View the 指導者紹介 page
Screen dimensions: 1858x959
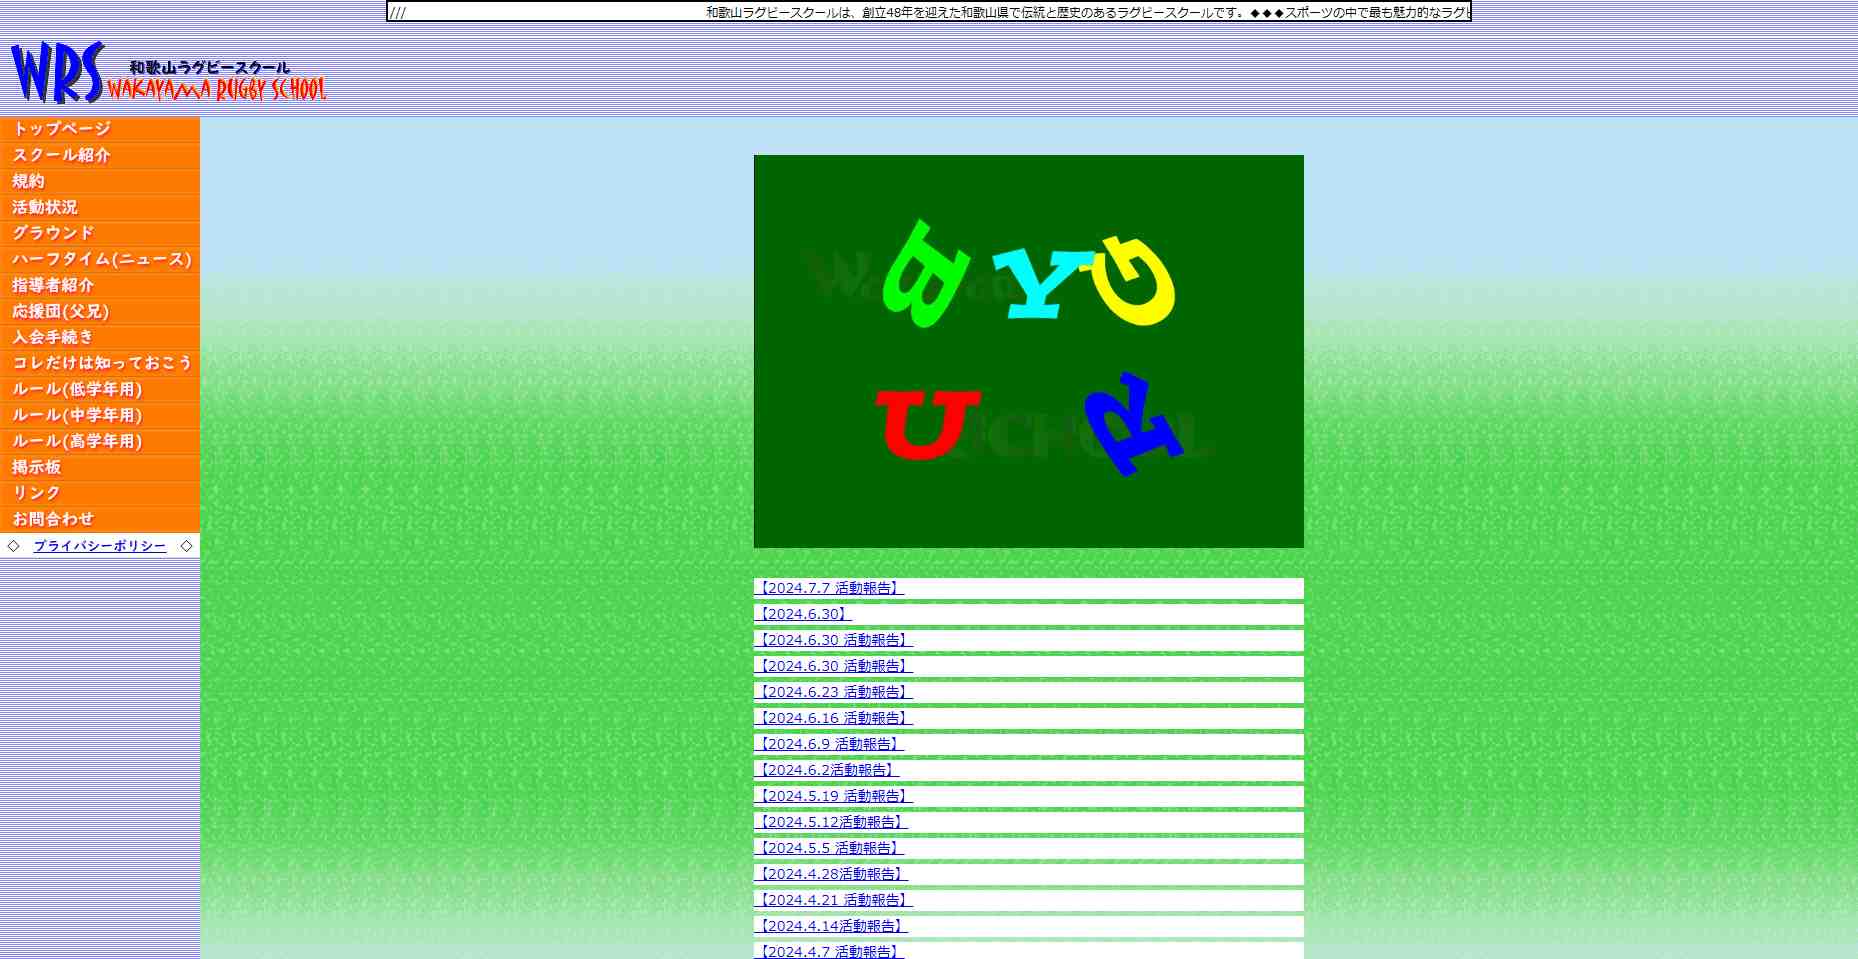[x=54, y=285]
